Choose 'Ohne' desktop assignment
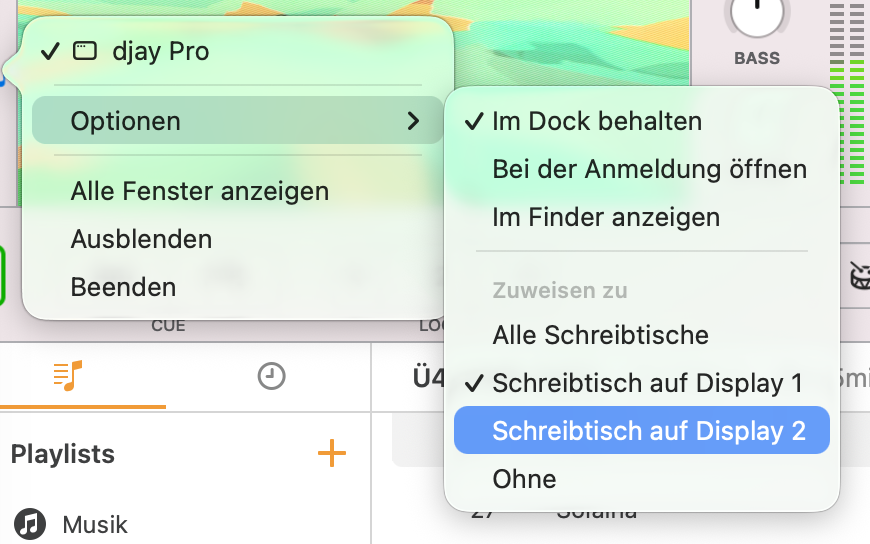The image size is (870, 544). pyautogui.click(x=524, y=479)
